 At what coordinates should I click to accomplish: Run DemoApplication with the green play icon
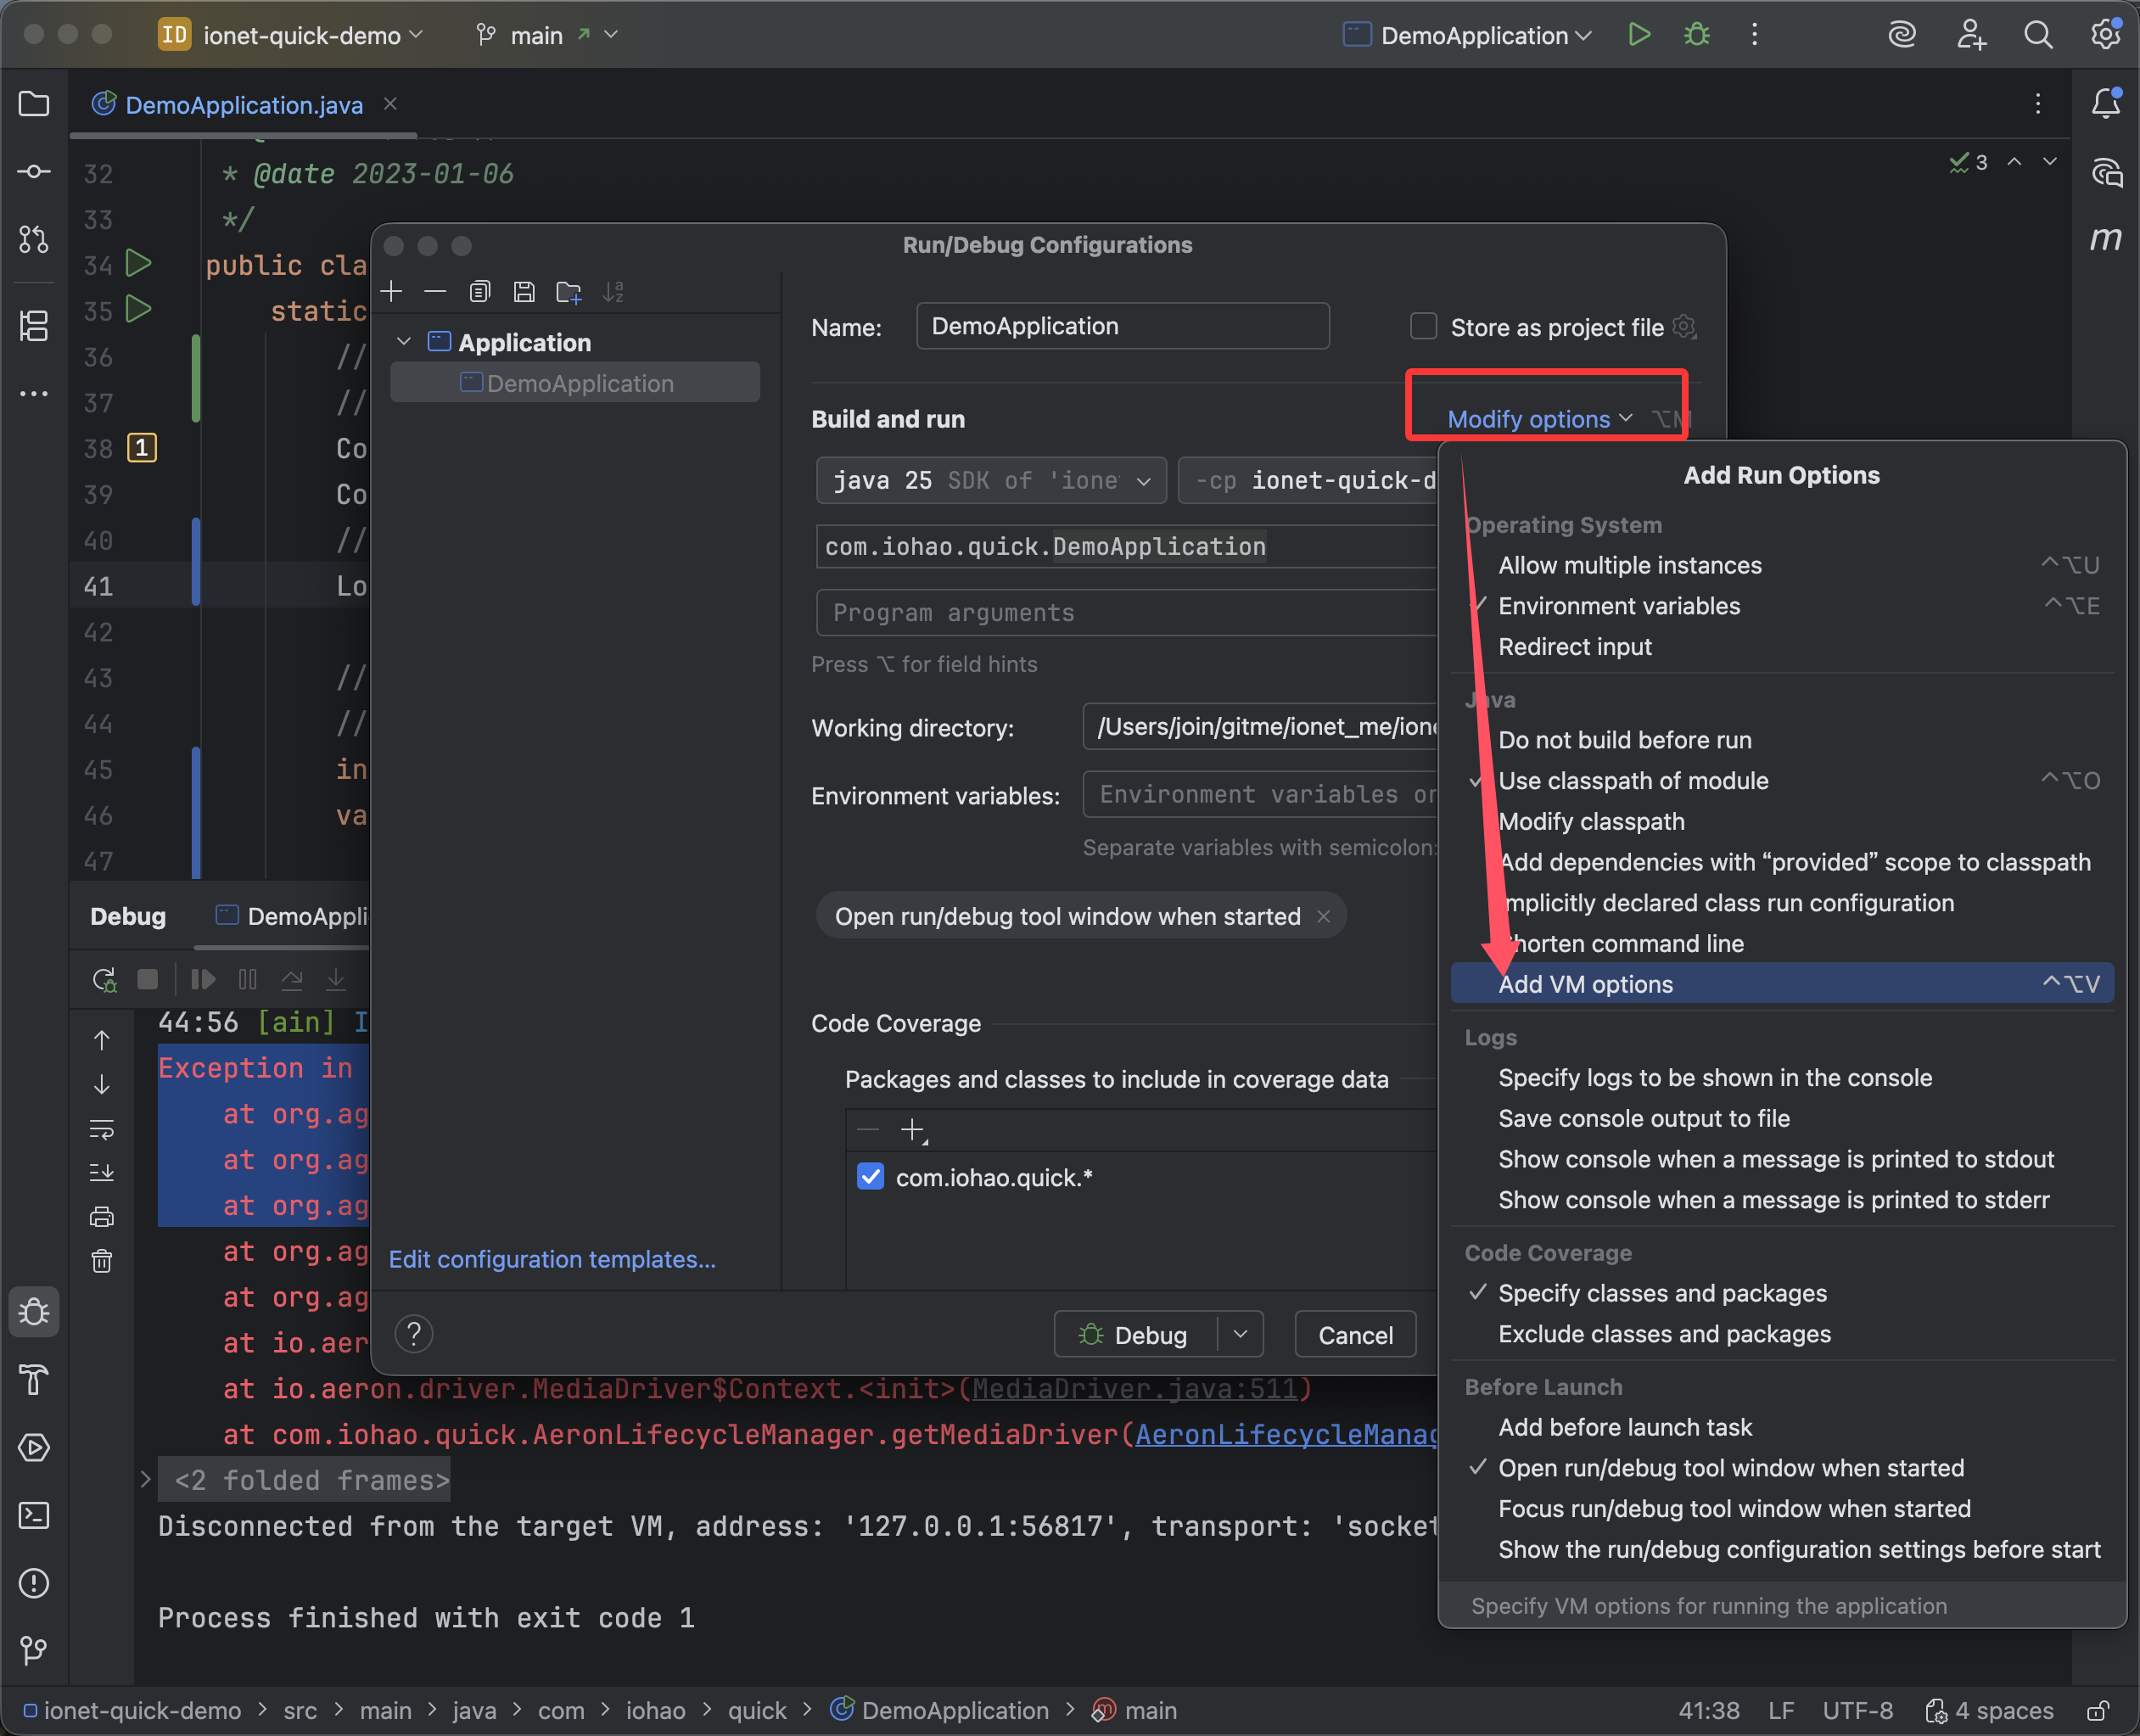pyautogui.click(x=1639, y=35)
